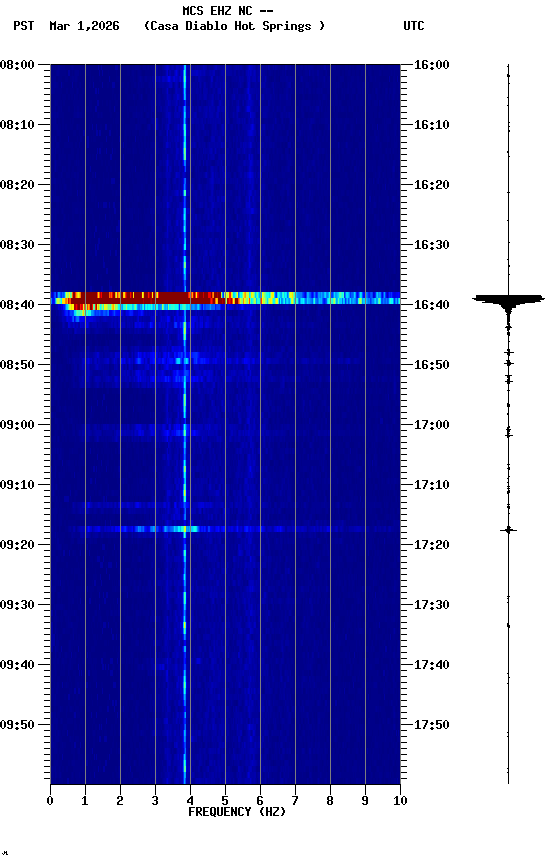
Task: Click the '7' frequency axis tick label
Action: 295,801
